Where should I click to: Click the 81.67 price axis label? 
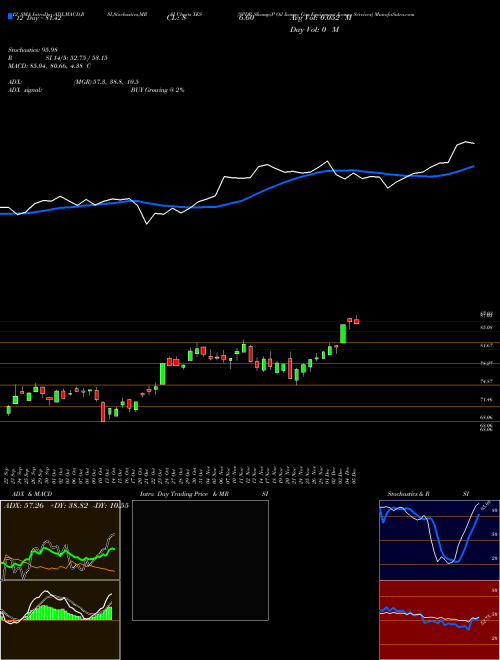pos(486,345)
